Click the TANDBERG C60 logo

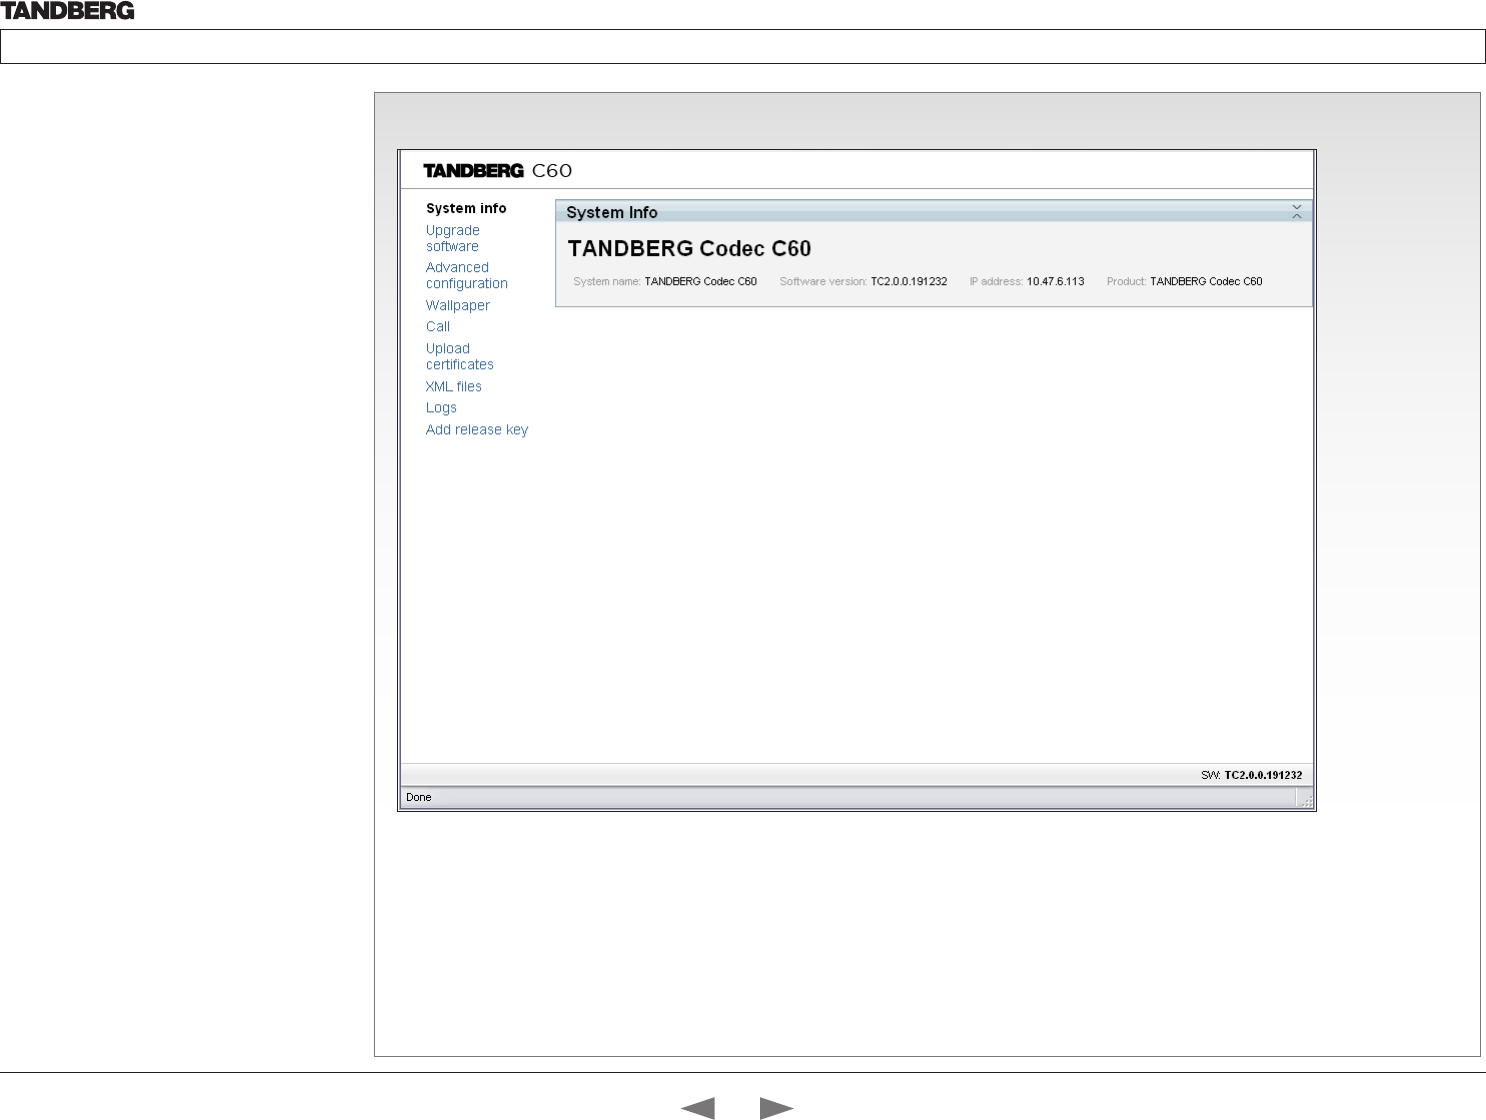click(x=497, y=171)
